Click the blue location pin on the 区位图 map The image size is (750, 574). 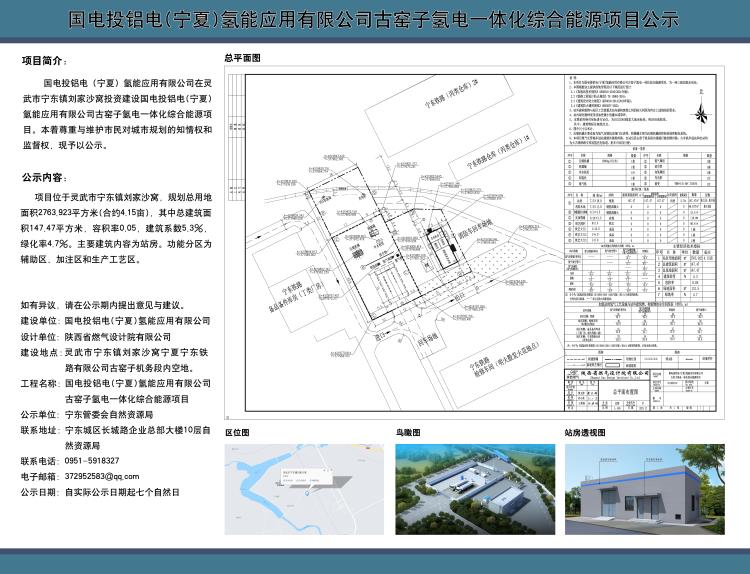[x=307, y=494]
